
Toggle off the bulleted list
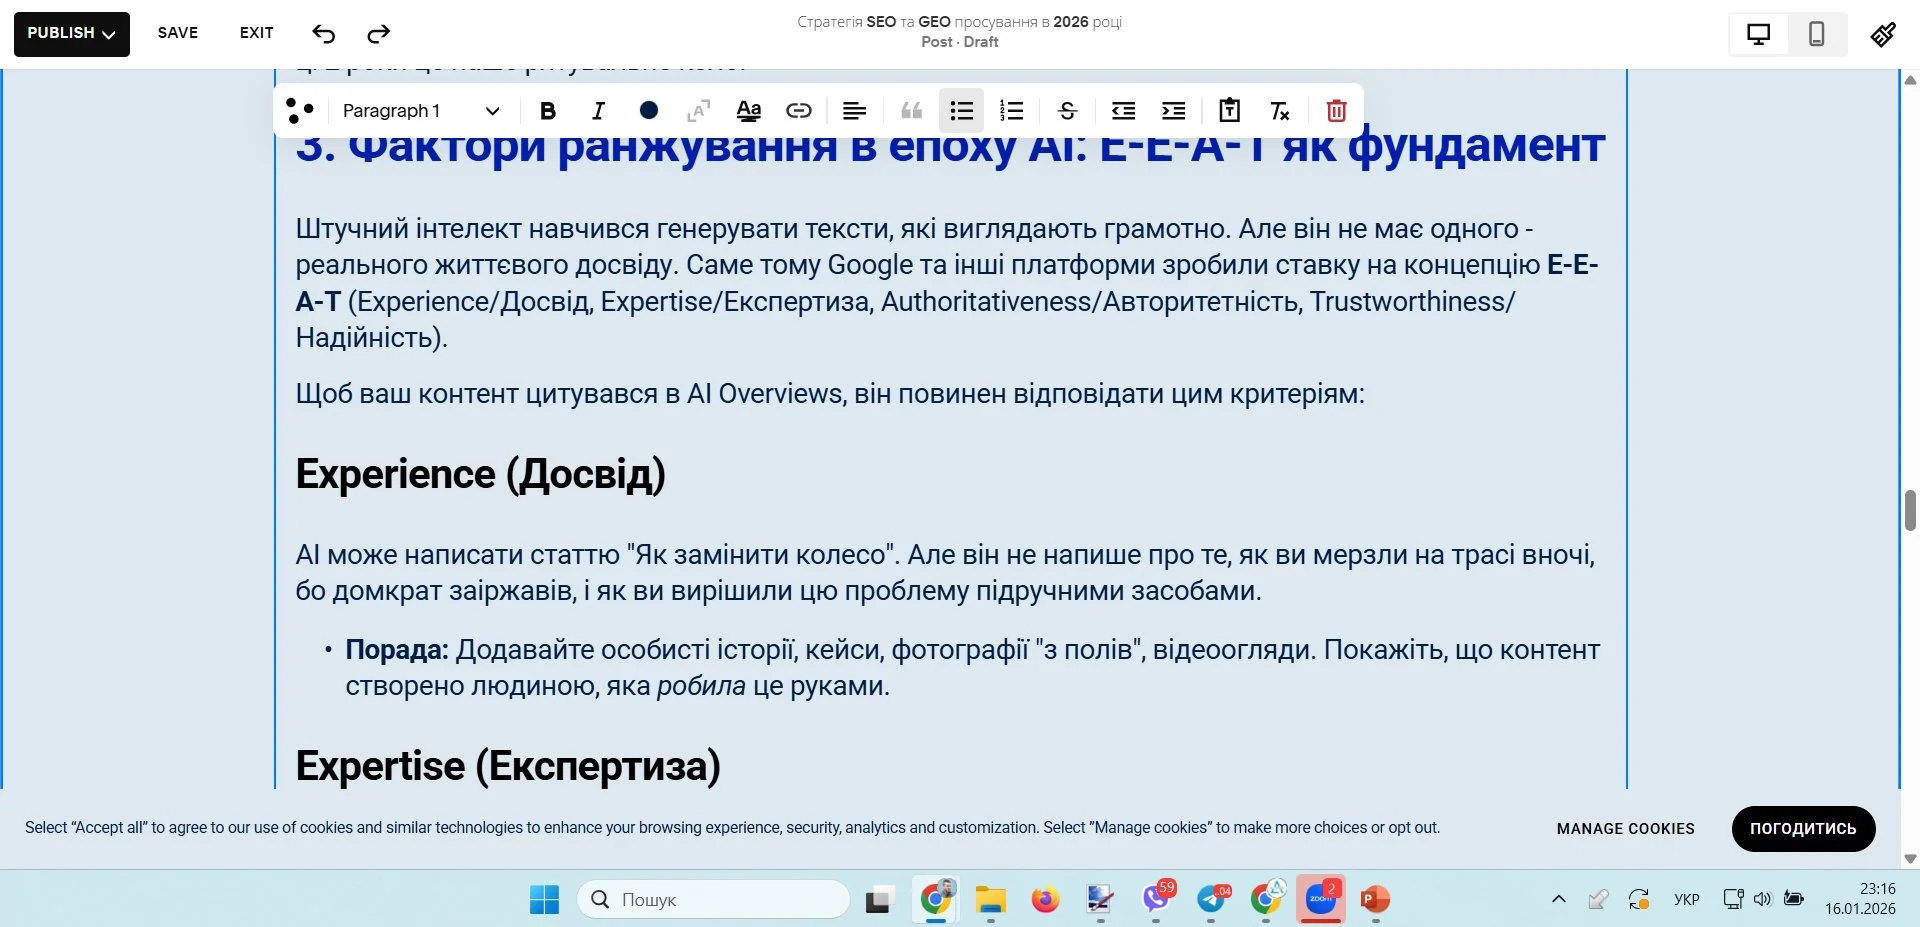960,111
